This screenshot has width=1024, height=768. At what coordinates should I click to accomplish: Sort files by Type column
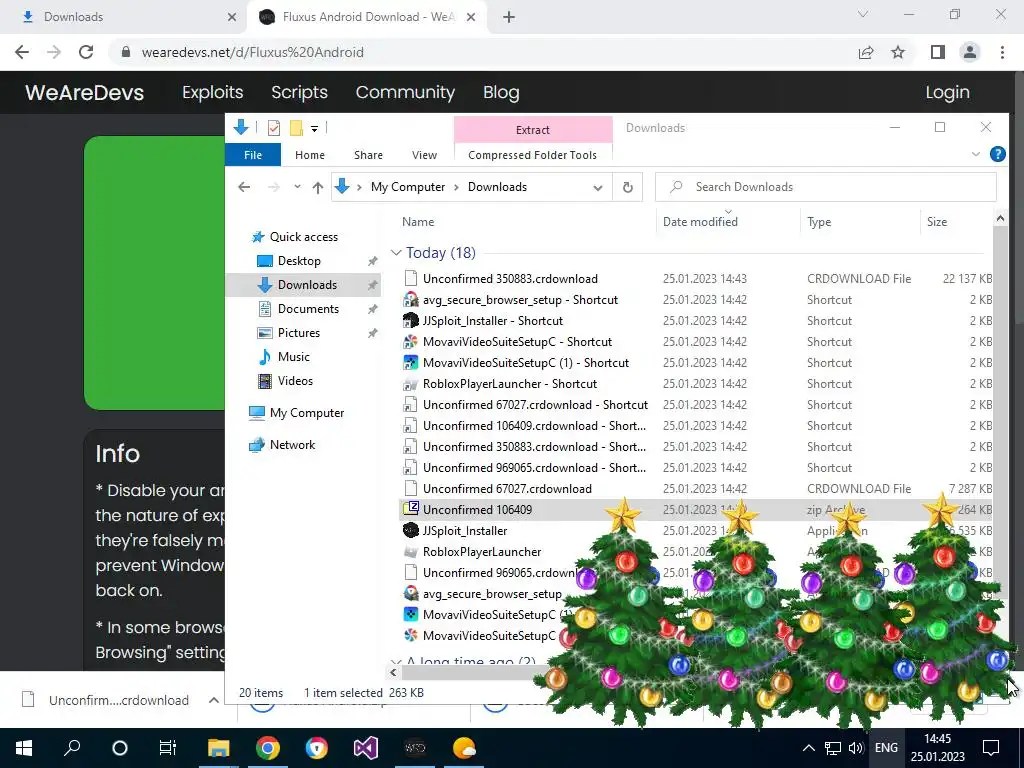819,221
